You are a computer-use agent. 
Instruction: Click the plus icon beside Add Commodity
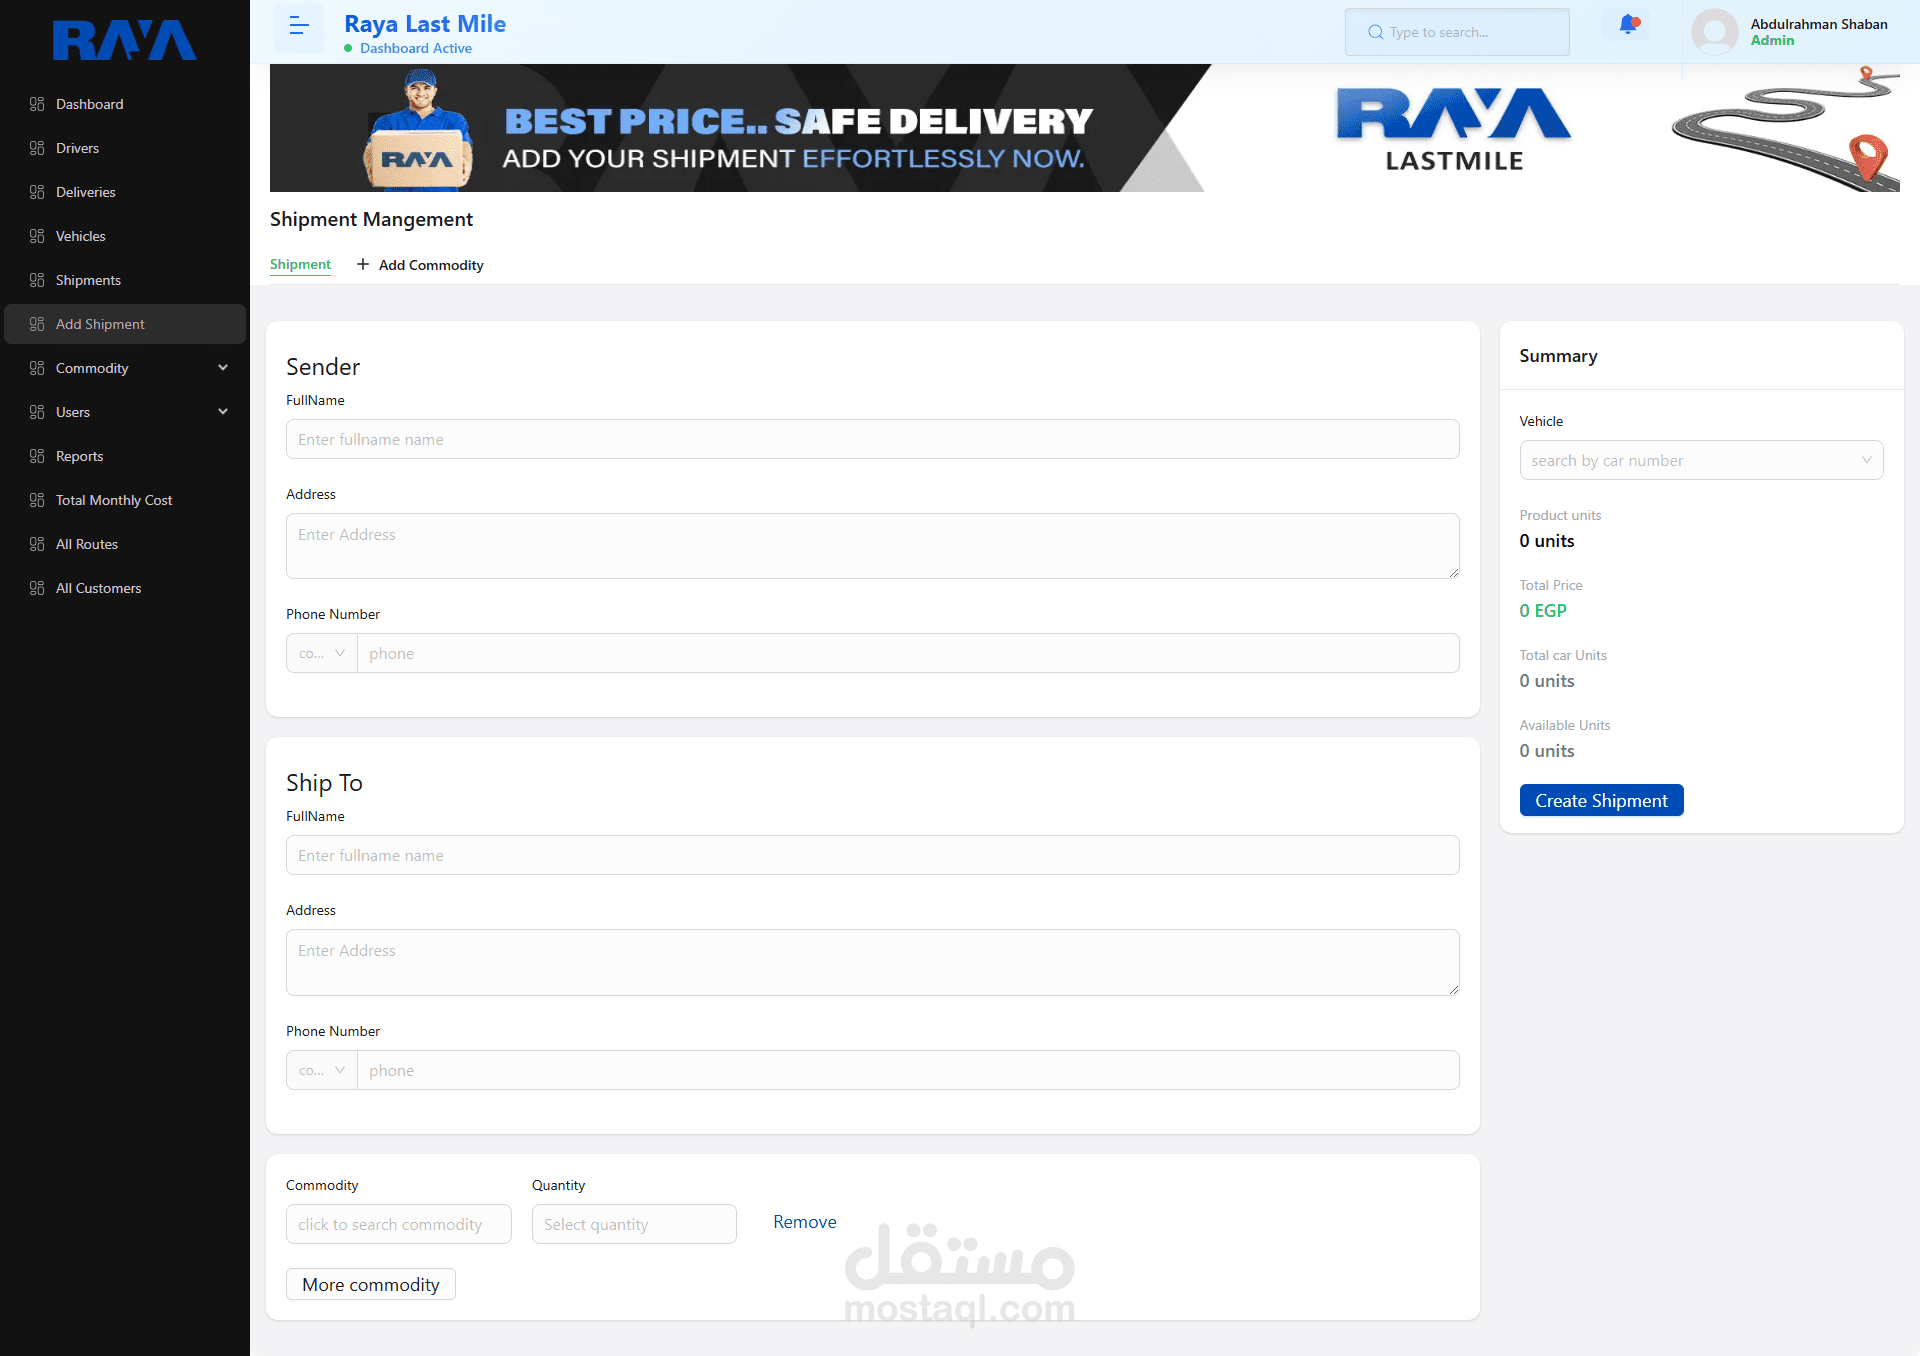click(x=363, y=264)
